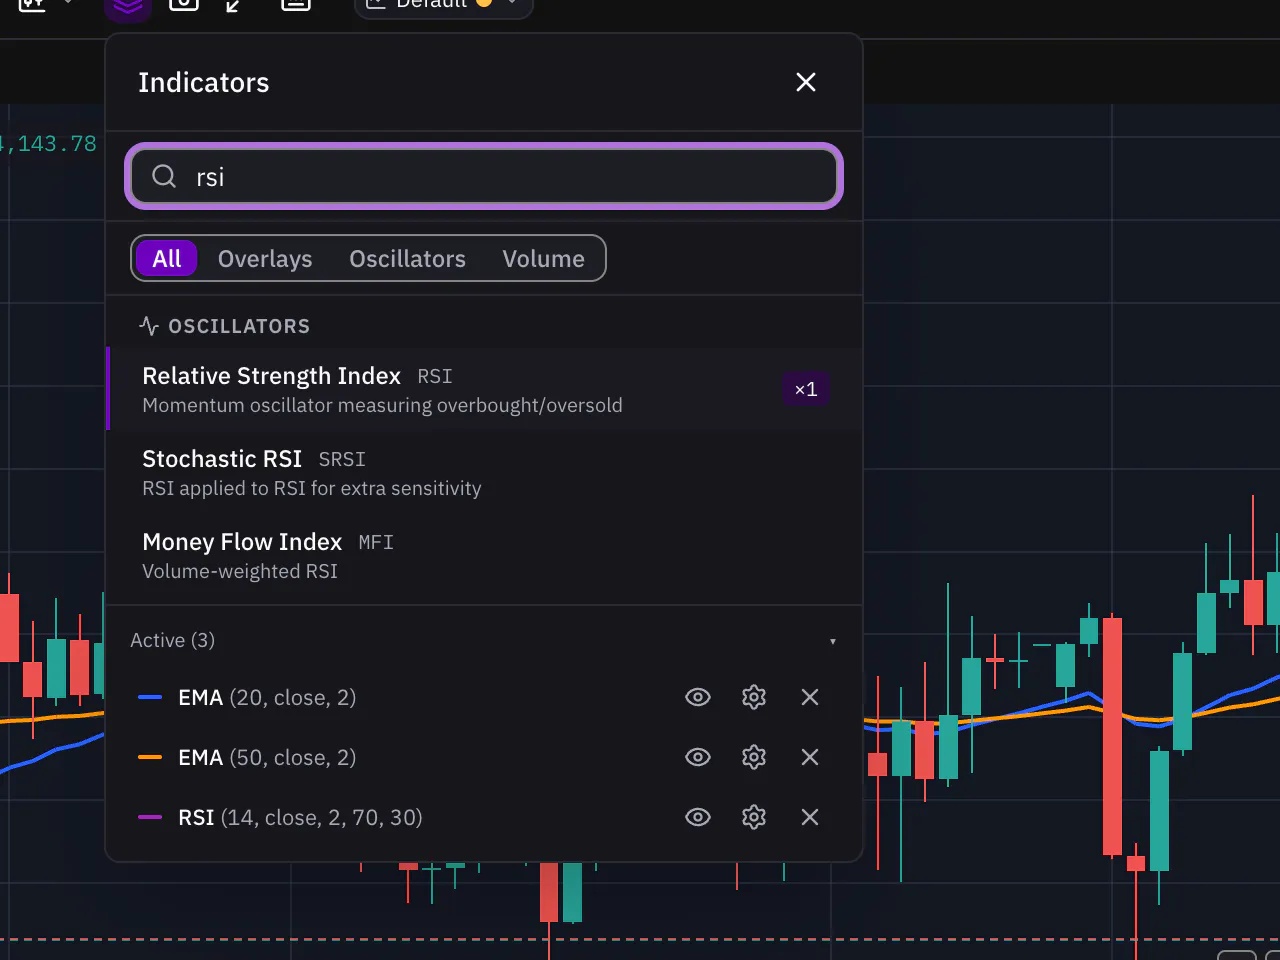Click the blue color line of EMA 20

[x=150, y=697]
